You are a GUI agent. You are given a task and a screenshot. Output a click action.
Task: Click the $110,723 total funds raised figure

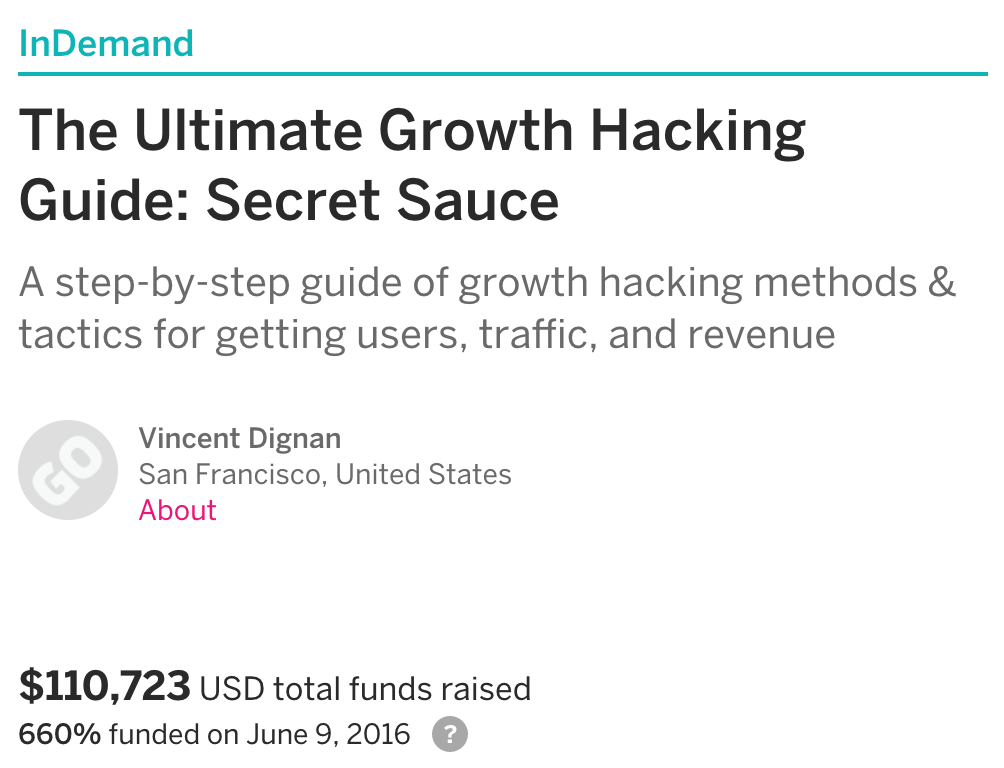coord(105,686)
